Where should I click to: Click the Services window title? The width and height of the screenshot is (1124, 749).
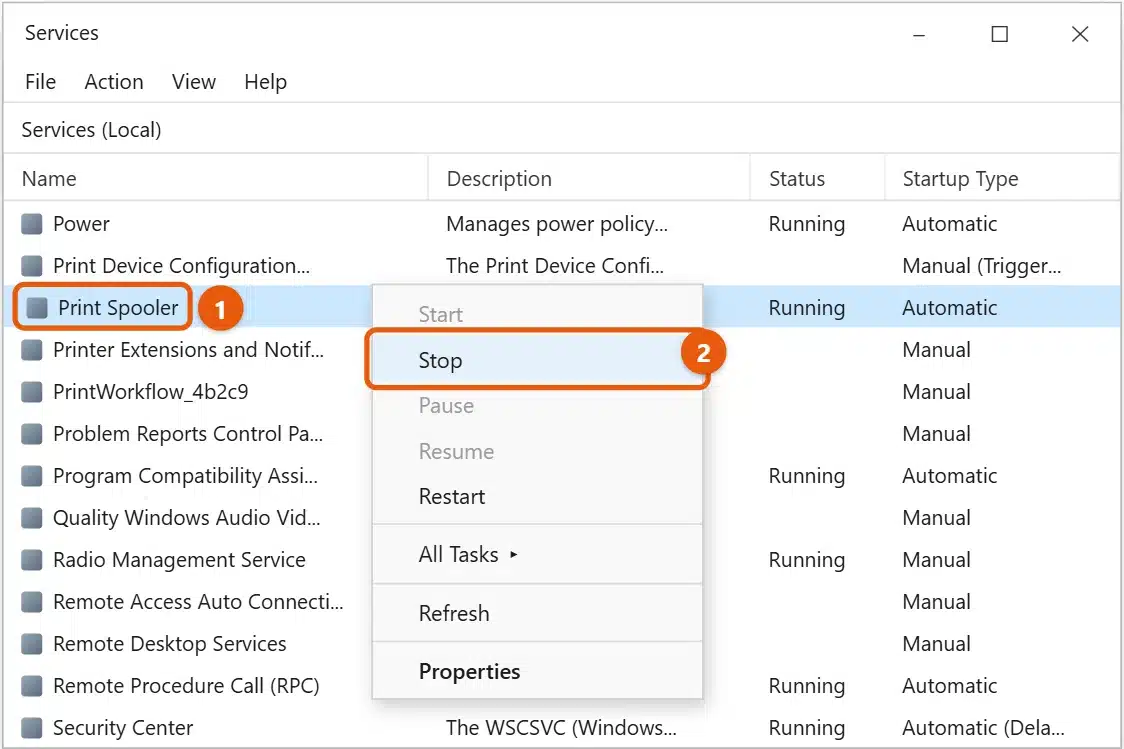pyautogui.click(x=62, y=33)
